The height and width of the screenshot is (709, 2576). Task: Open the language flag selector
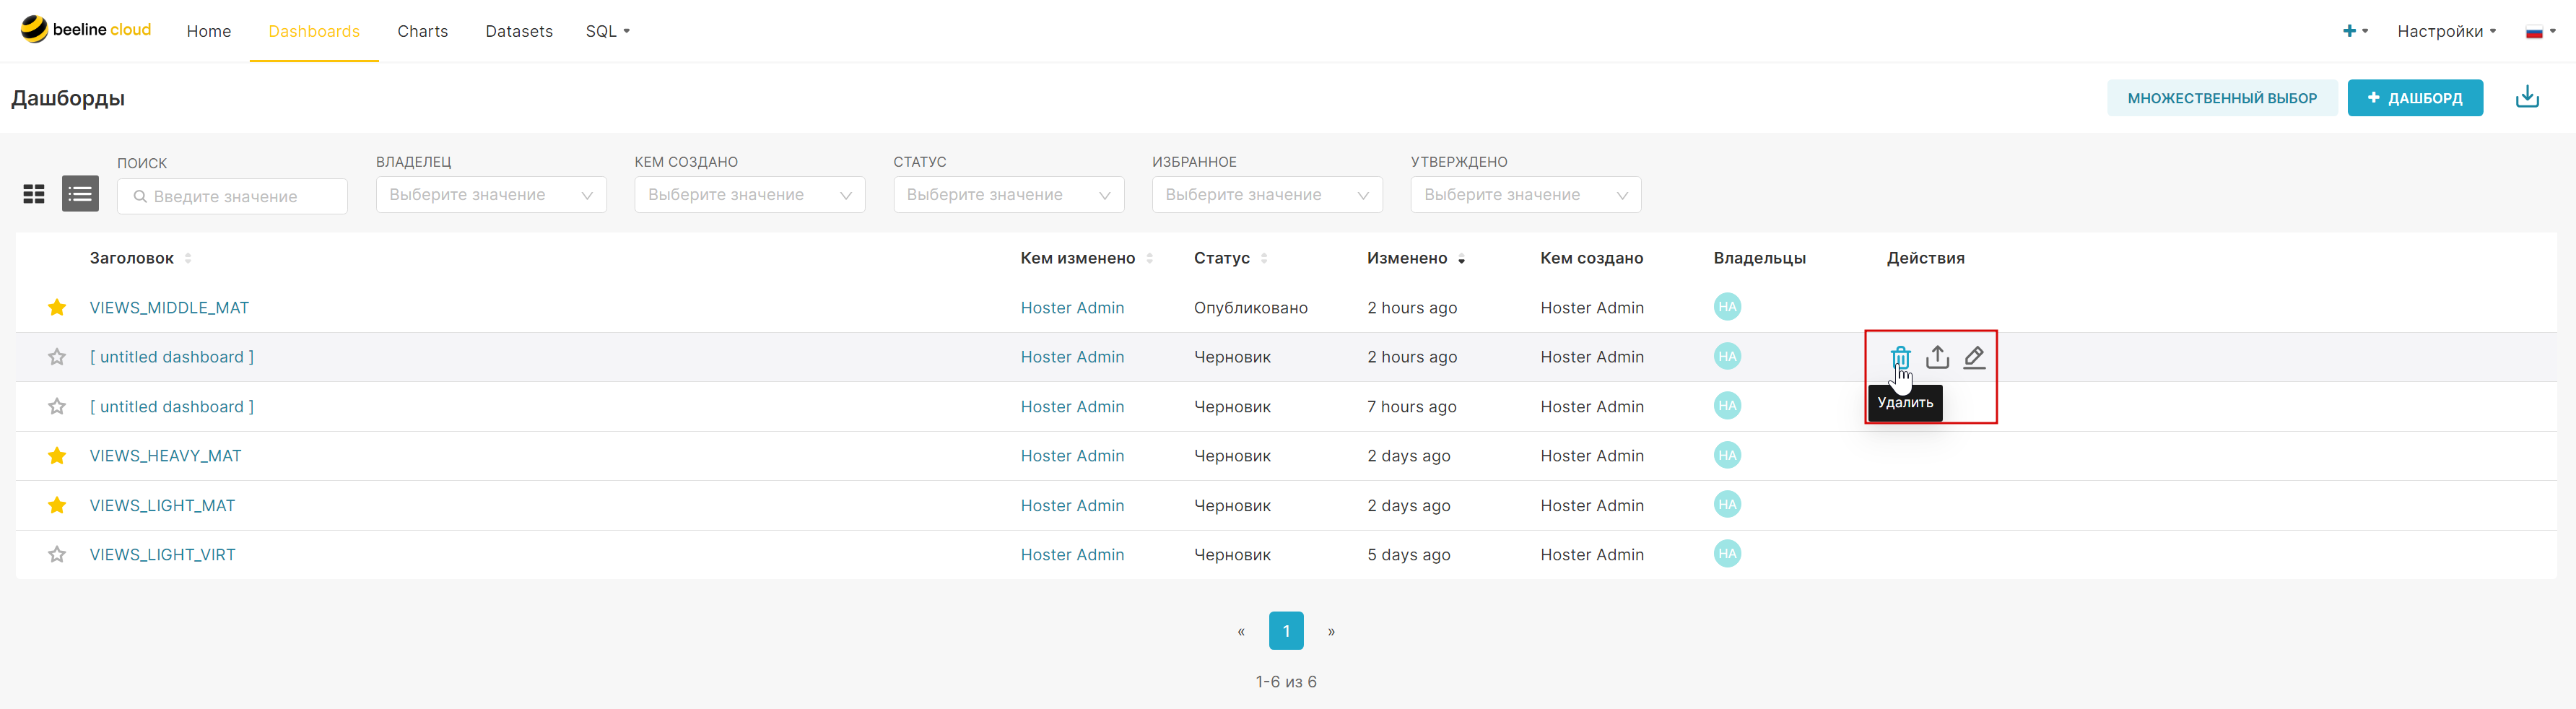point(2540,31)
